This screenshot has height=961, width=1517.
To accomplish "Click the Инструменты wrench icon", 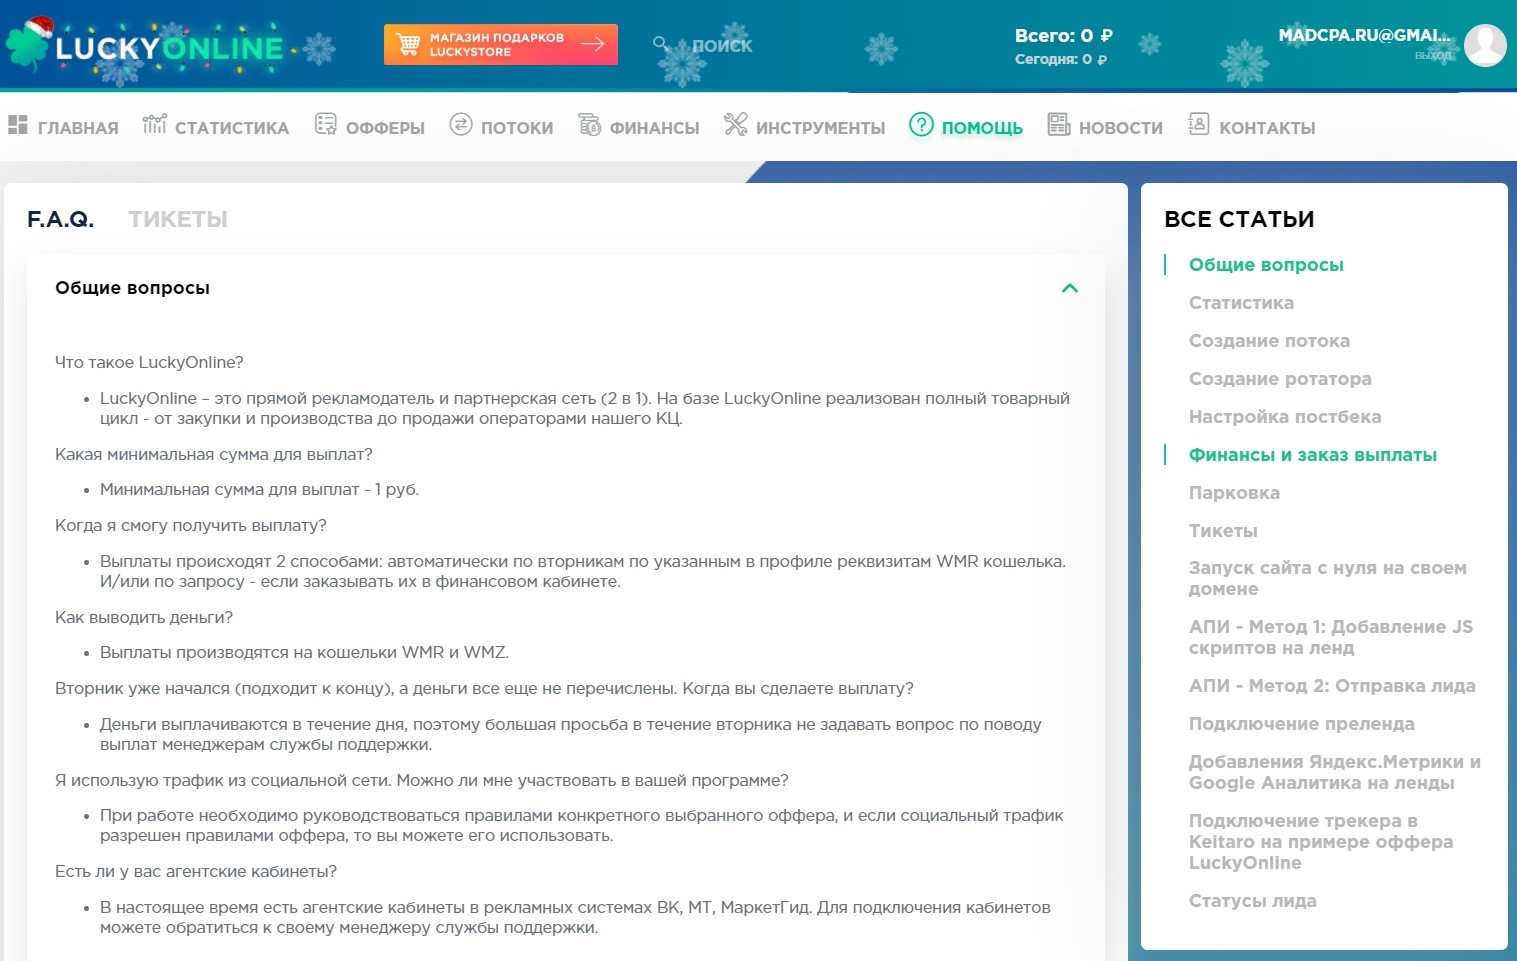I will coord(736,124).
